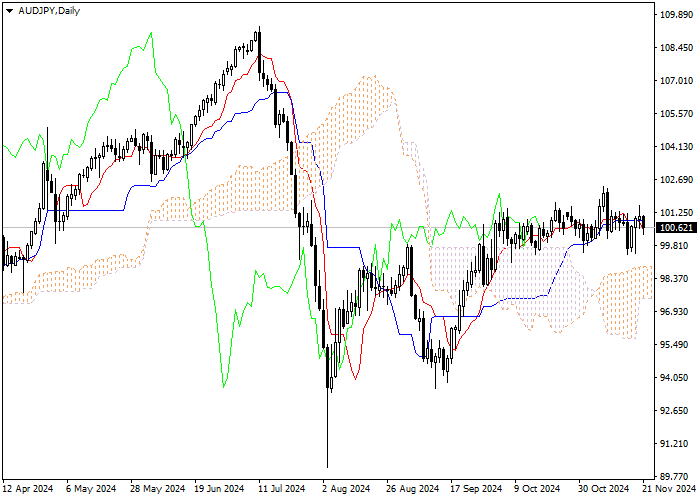The width and height of the screenshot is (700, 500).
Task: Select the 12 Apr 2024 date label
Action: [28, 489]
